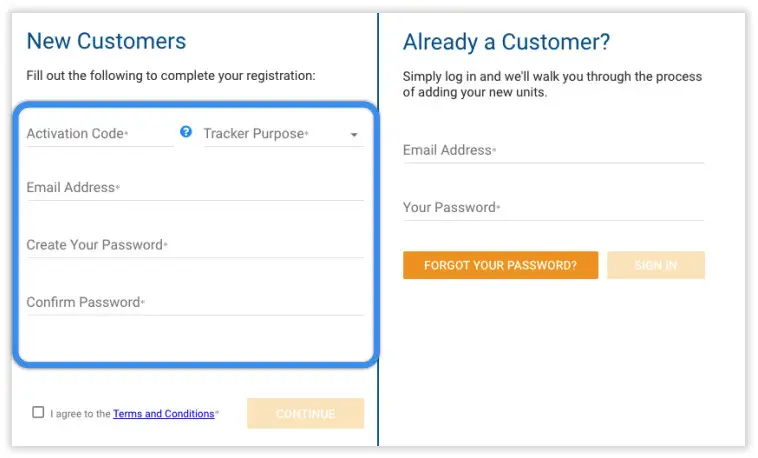Click the Forgot Your Password button
Image resolution: width=758 pixels, height=458 pixels.
[500, 265]
